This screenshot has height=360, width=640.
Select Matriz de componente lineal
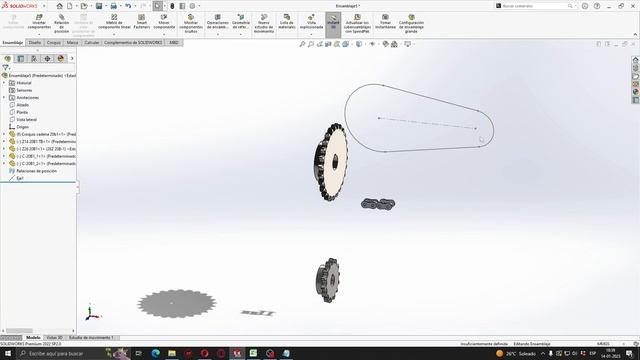click(x=114, y=23)
